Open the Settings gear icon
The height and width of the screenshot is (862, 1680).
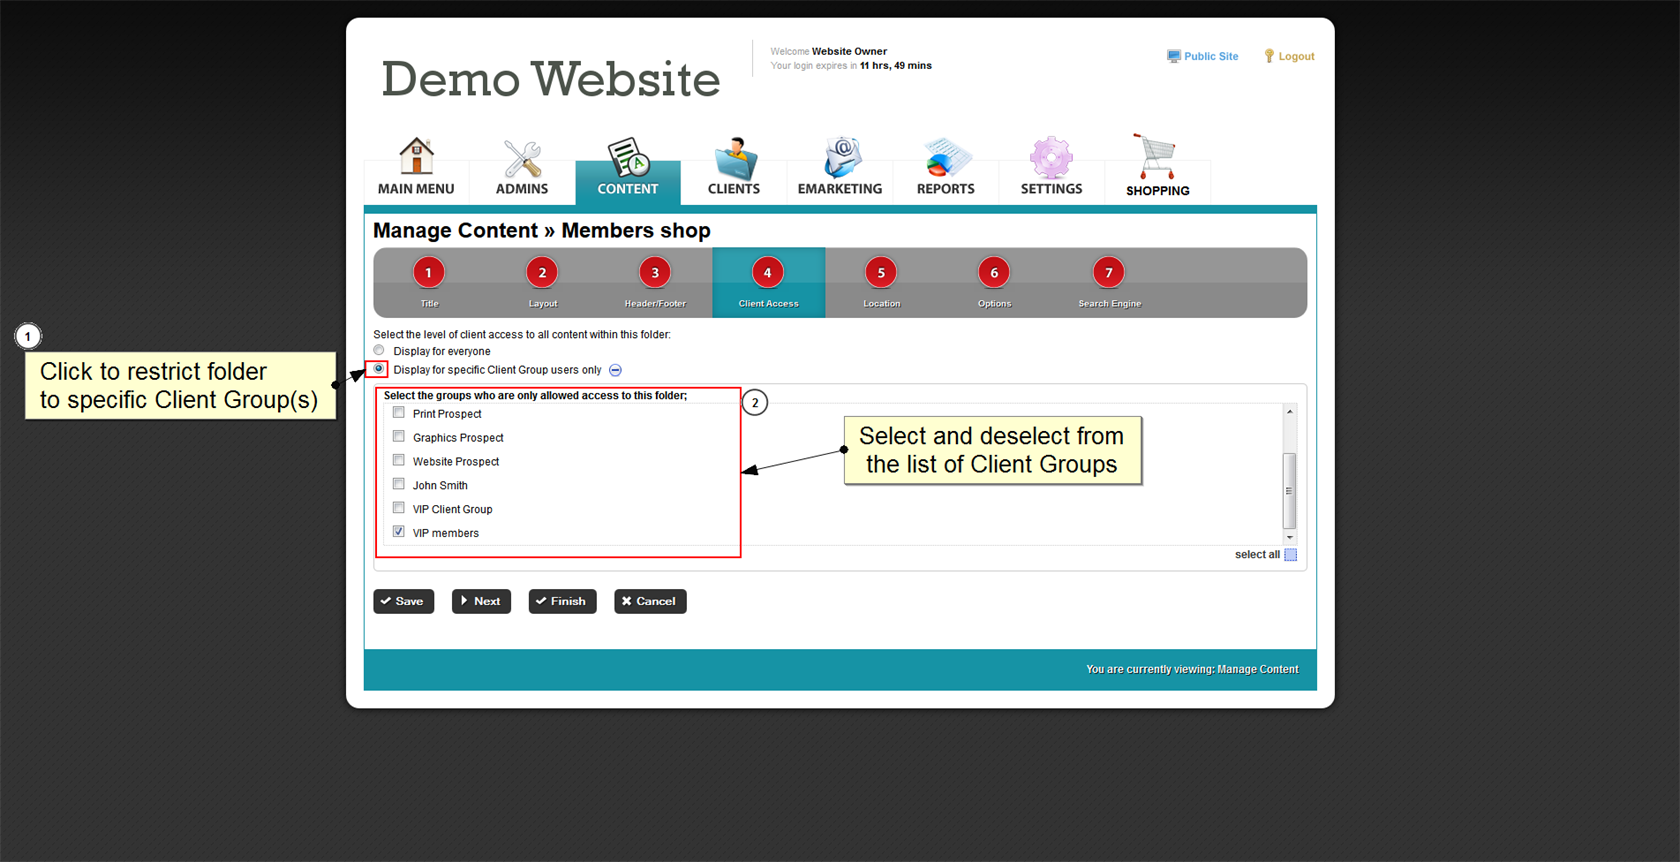(1051, 158)
